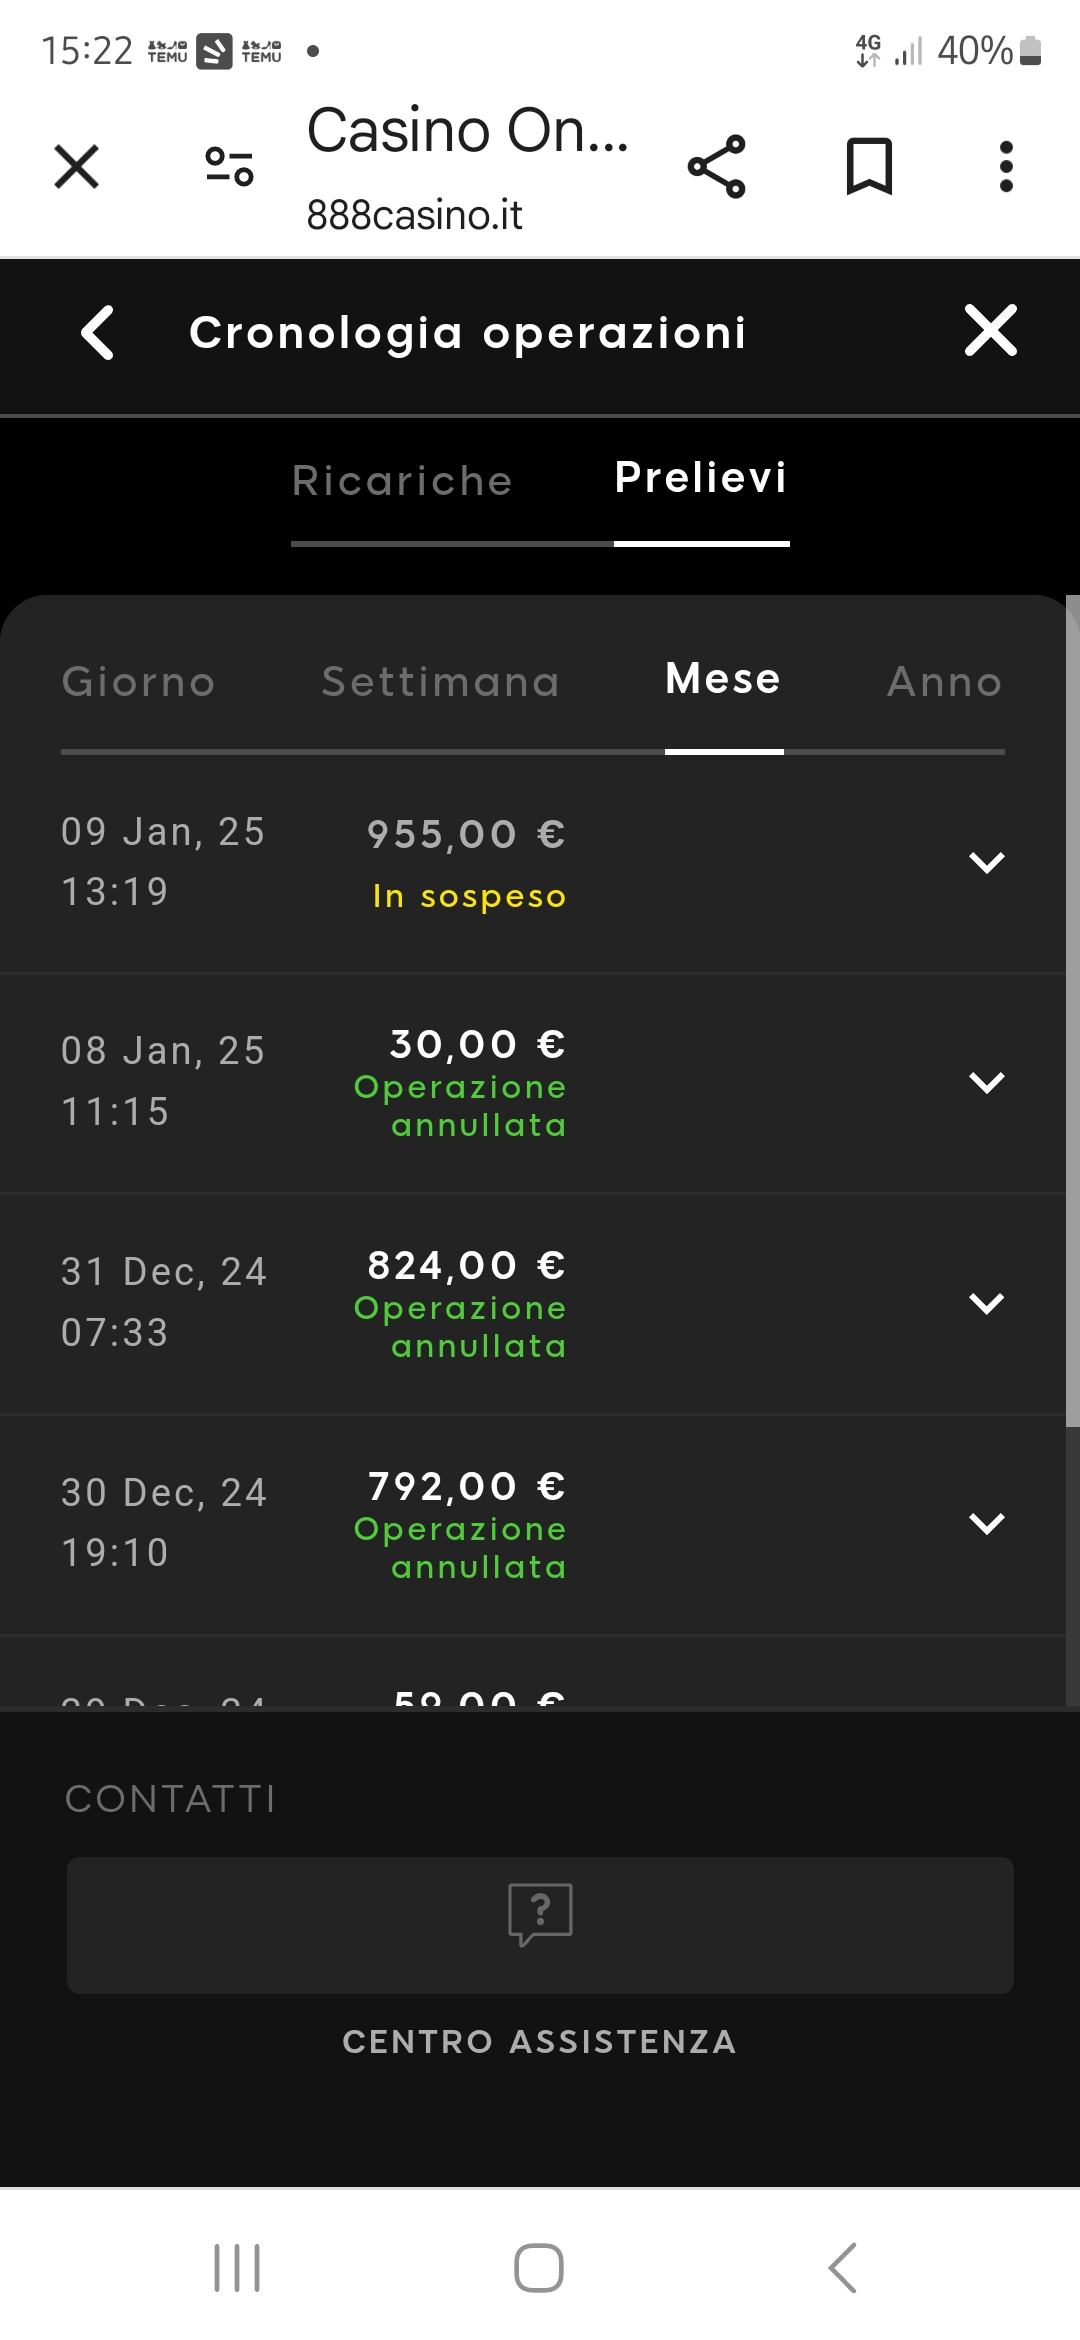Click the transaction list scrollbar
The height and width of the screenshot is (2340, 1080).
[1072, 1010]
